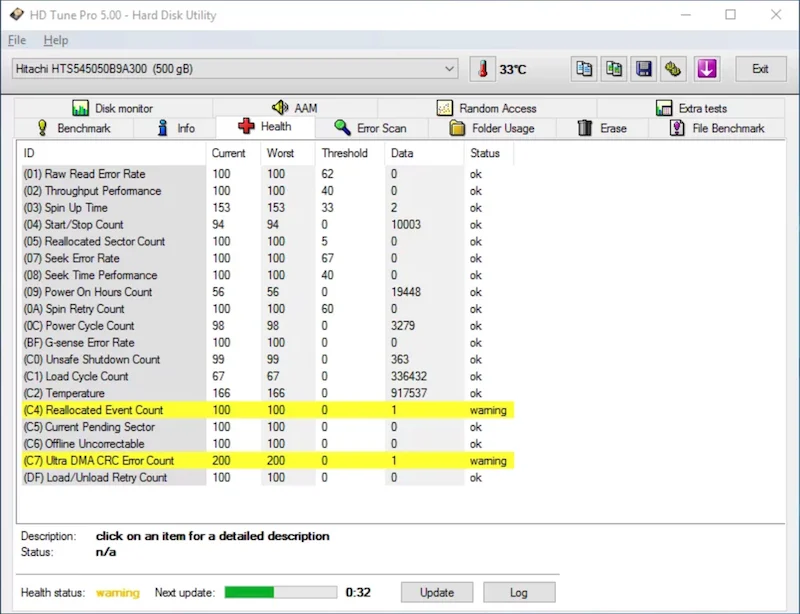The width and height of the screenshot is (800, 614).
Task: Switch to the AAM tab
Action: point(295,108)
